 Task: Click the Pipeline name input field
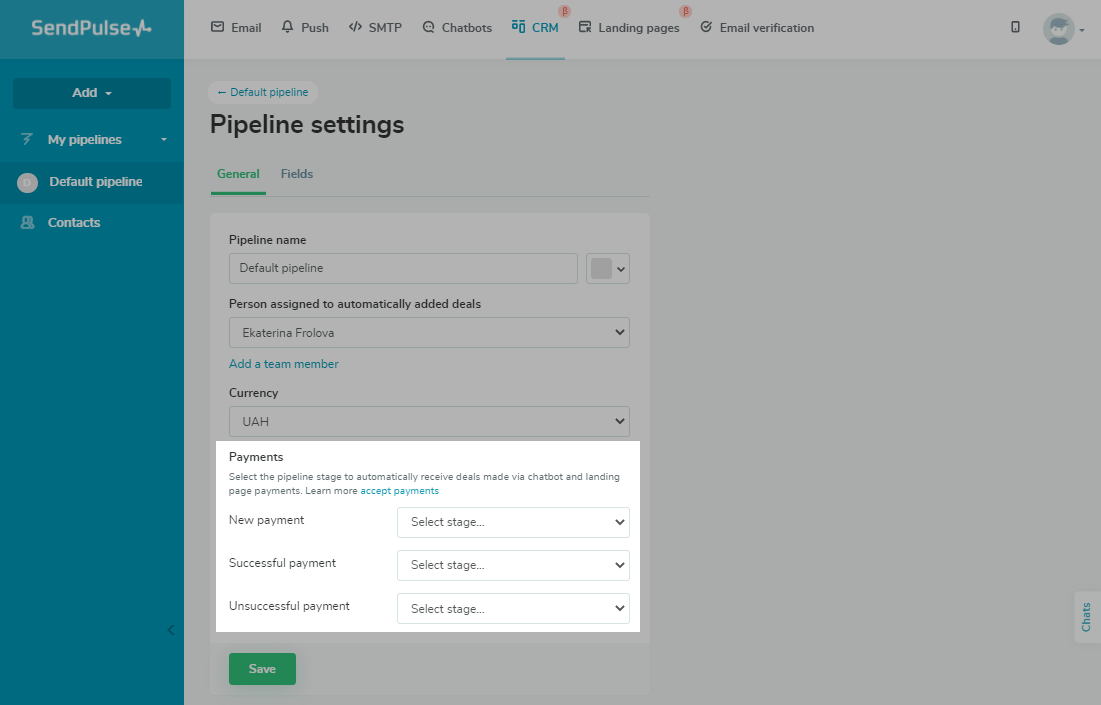tap(403, 268)
